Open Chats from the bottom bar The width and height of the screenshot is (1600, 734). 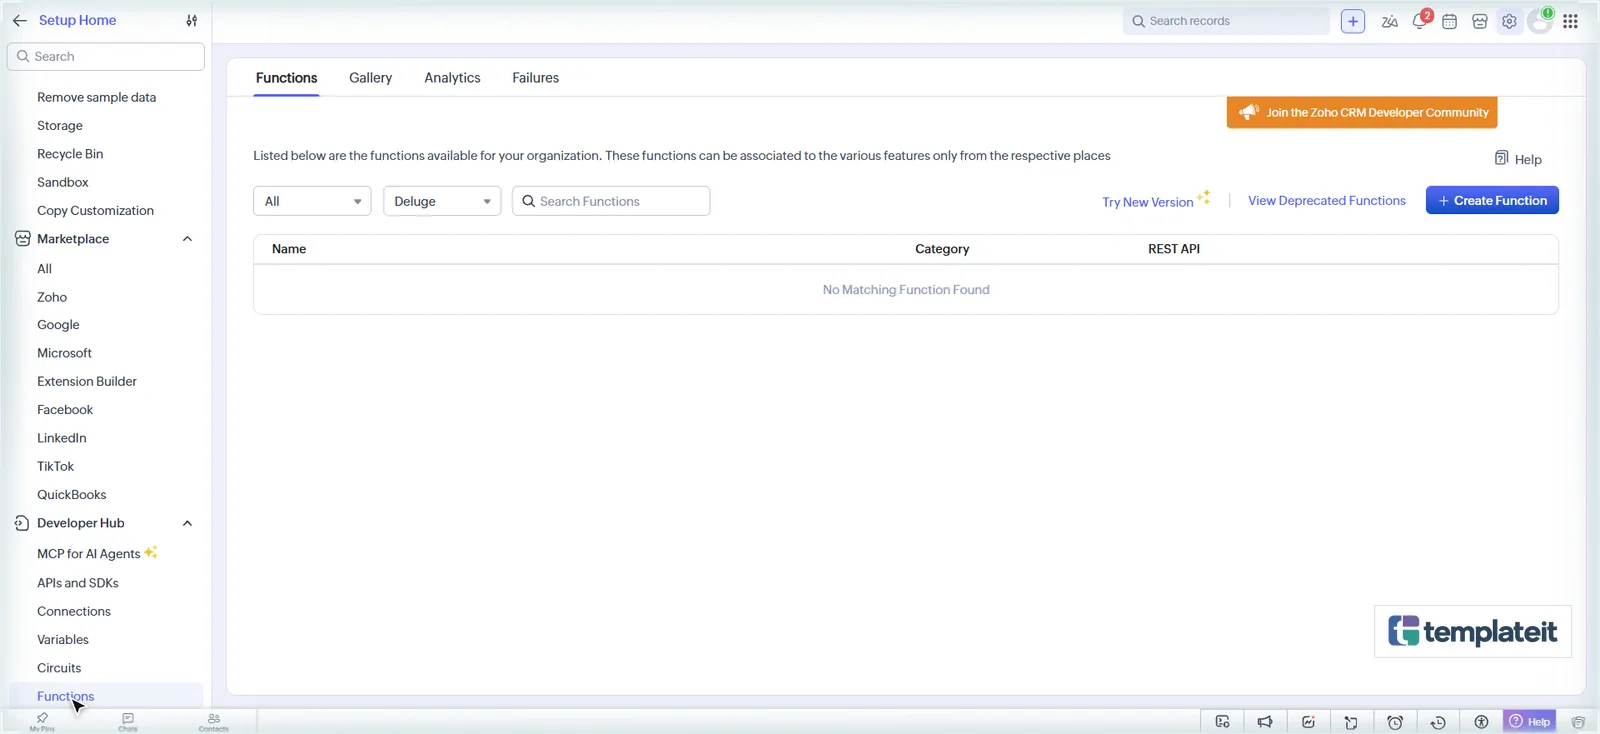pyautogui.click(x=128, y=722)
